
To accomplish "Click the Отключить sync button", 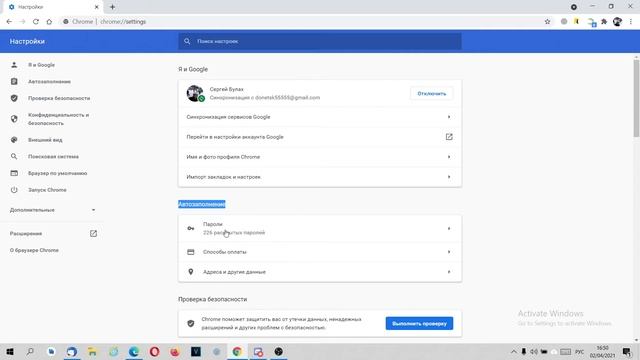I will pos(431,93).
